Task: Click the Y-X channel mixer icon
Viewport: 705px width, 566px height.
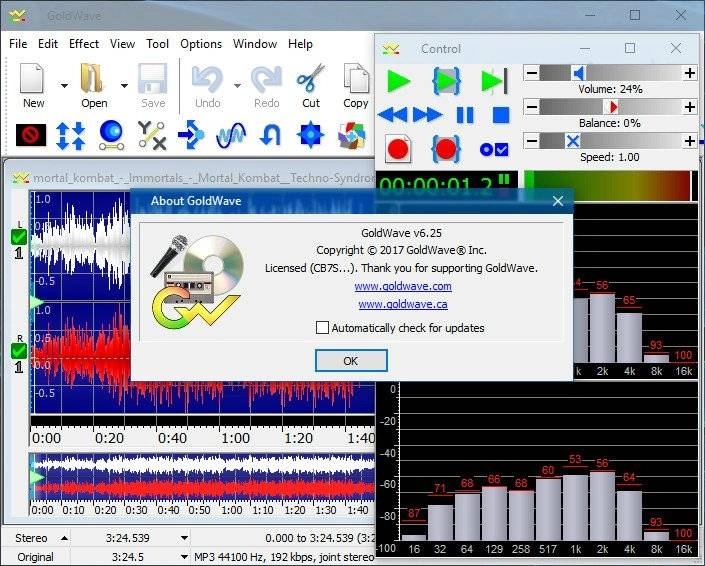Action: coord(152,135)
